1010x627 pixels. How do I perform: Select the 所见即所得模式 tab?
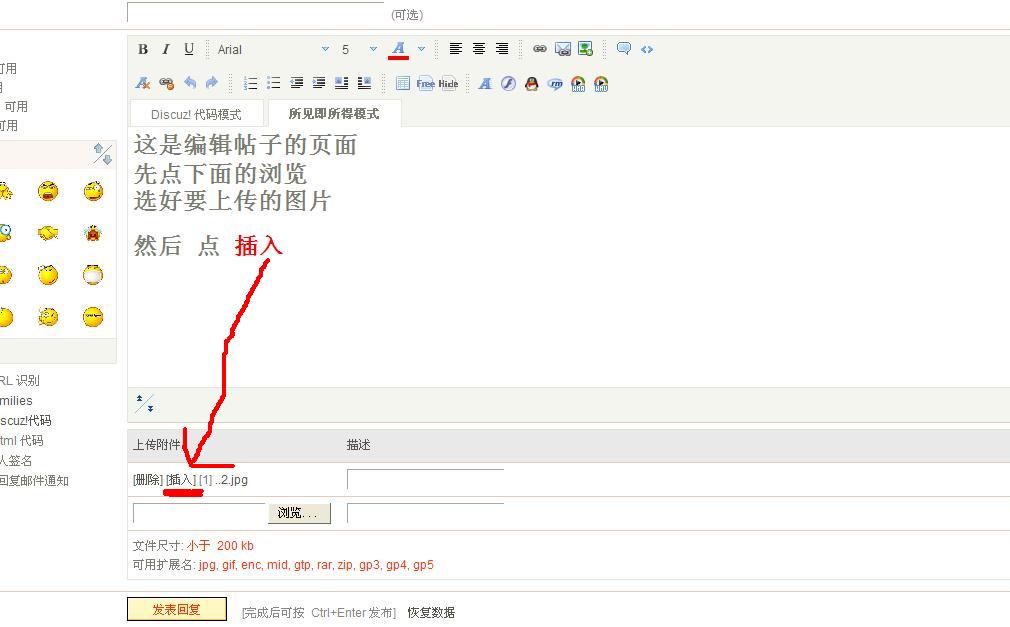pos(334,114)
